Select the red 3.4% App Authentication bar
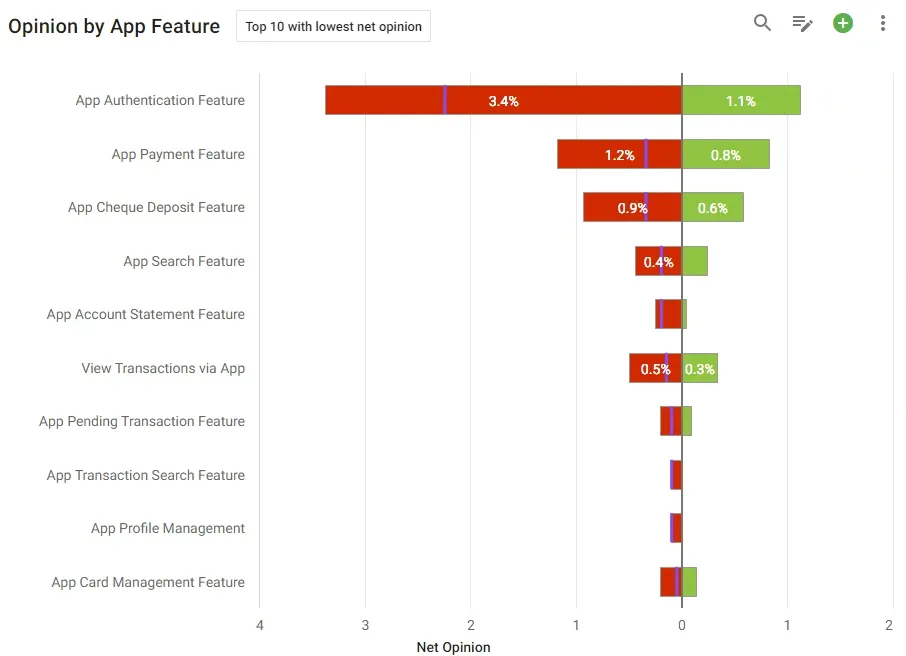 tap(503, 100)
